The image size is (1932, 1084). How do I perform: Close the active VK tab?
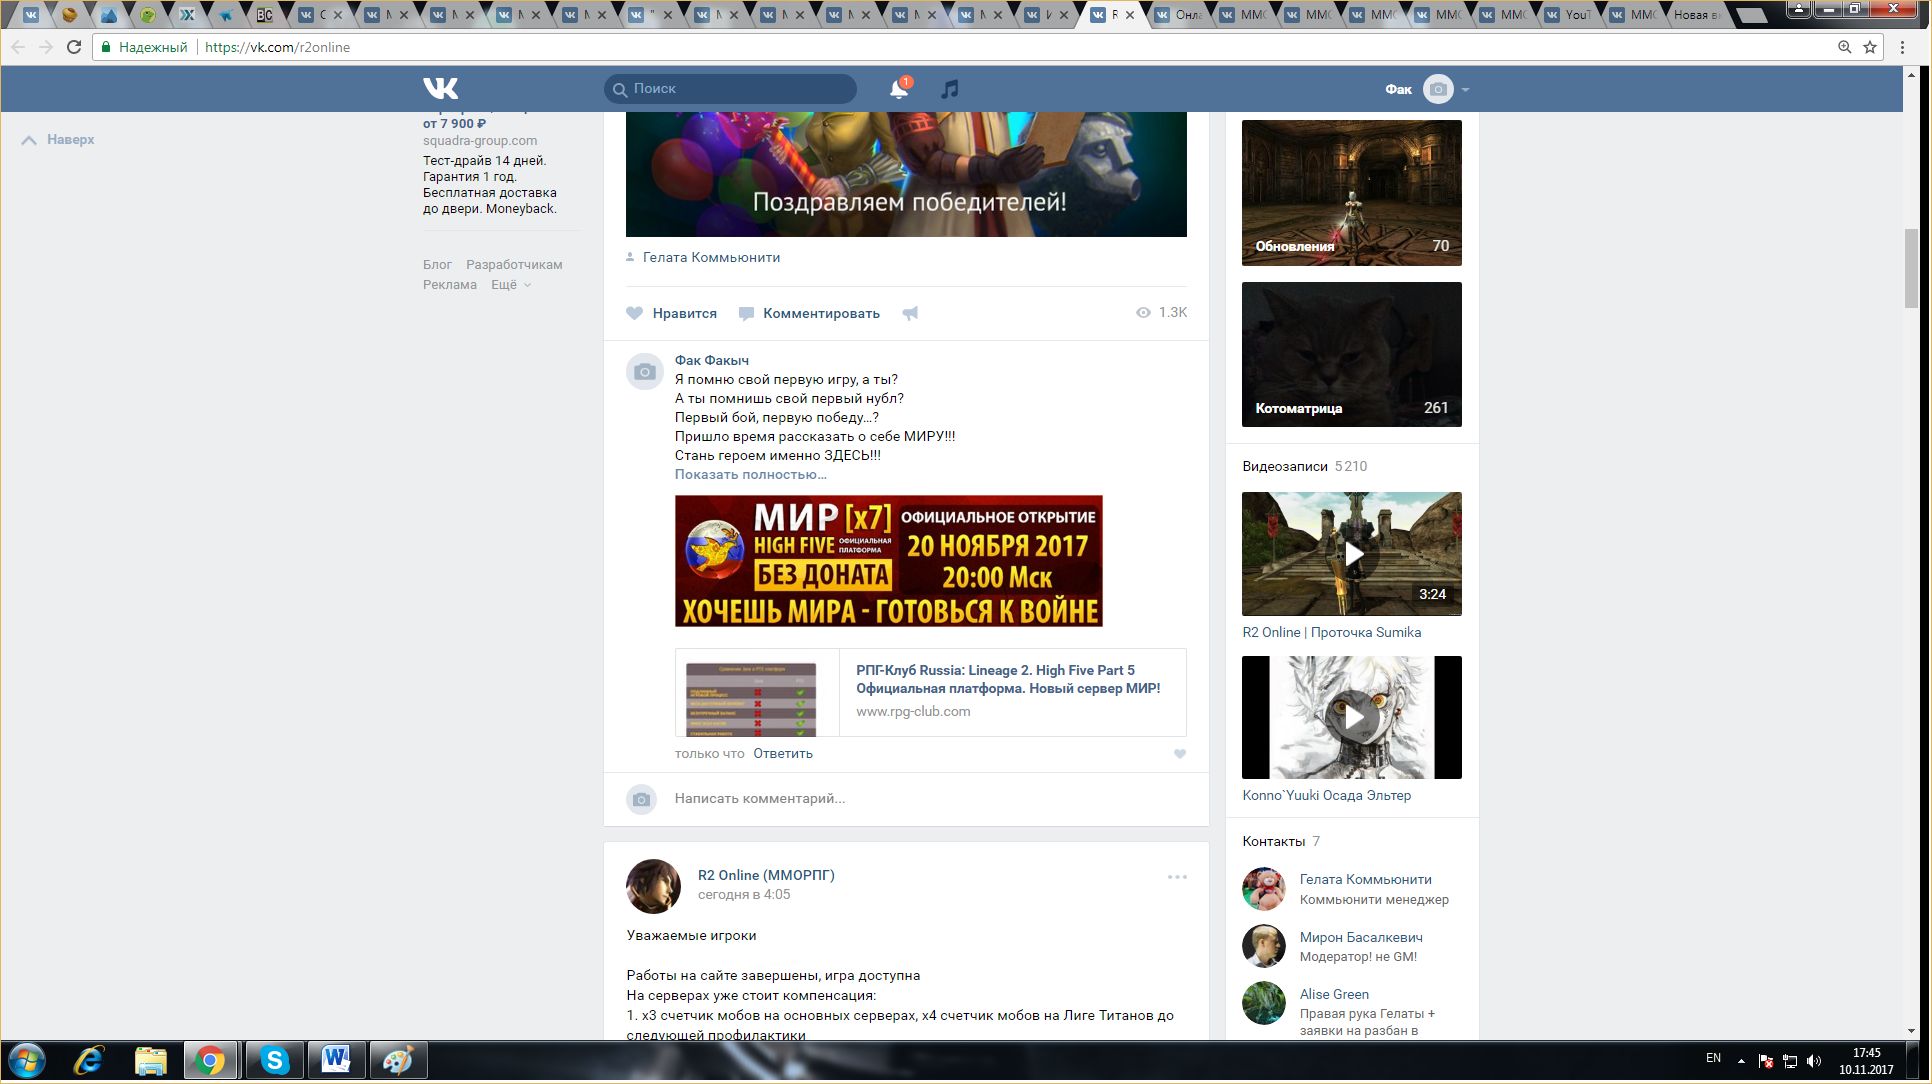(1130, 15)
